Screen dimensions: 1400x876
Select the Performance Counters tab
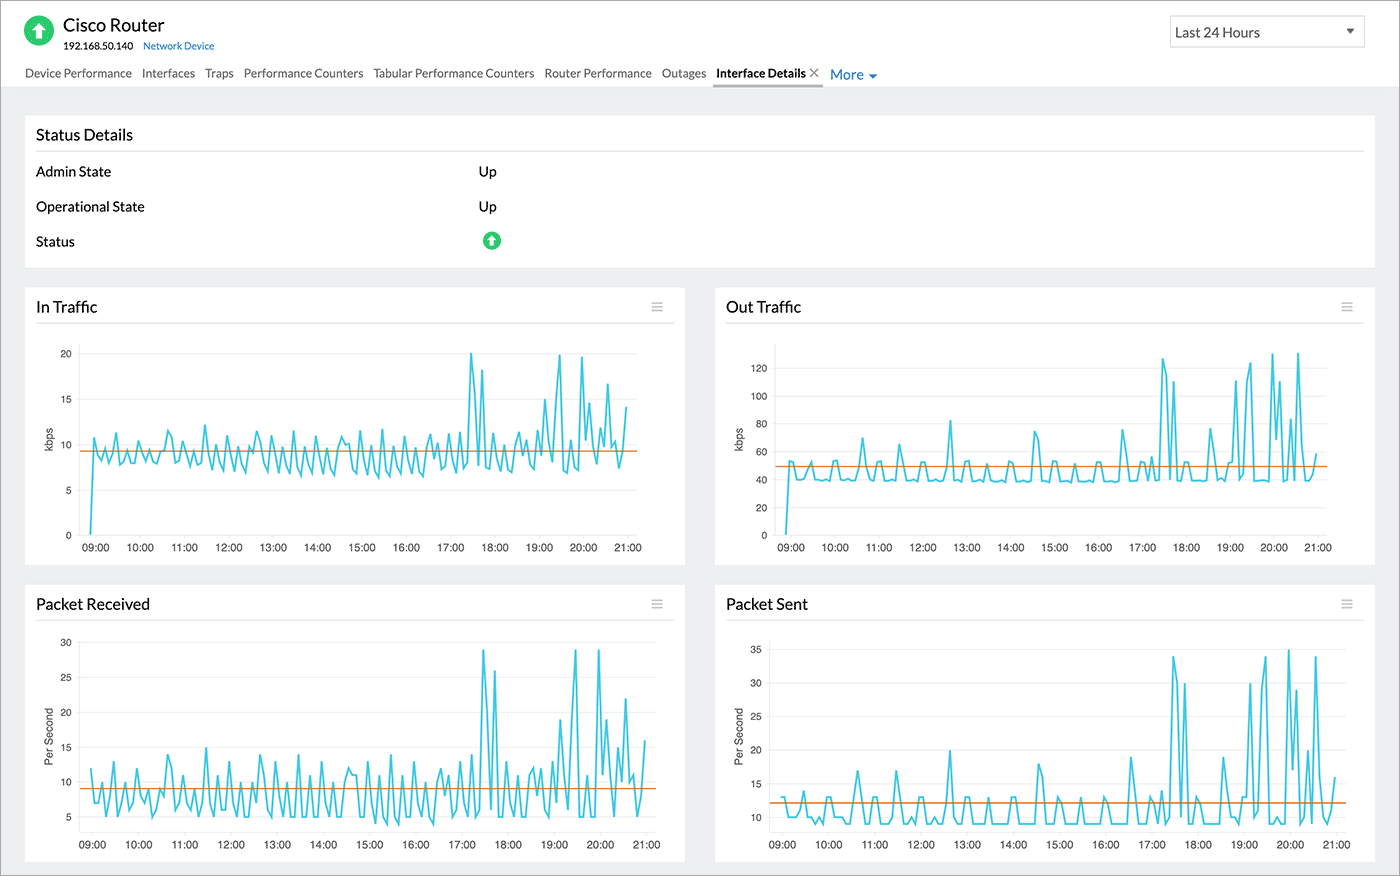[x=303, y=73]
